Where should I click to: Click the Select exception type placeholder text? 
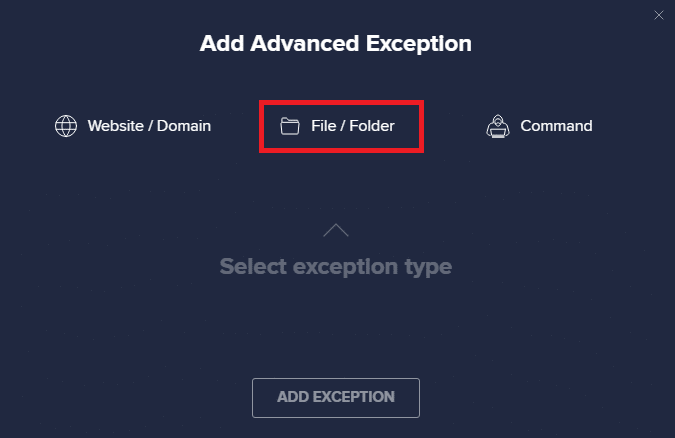pos(336,267)
